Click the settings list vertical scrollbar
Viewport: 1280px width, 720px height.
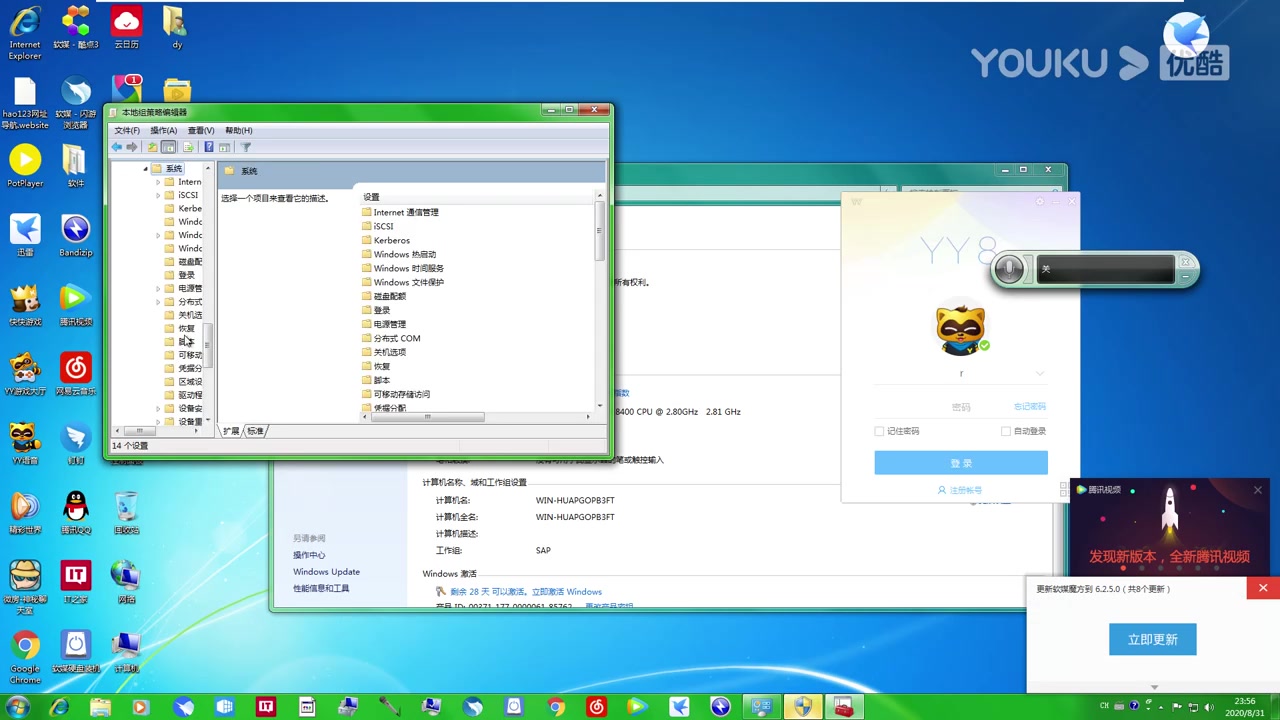pyautogui.click(x=599, y=231)
